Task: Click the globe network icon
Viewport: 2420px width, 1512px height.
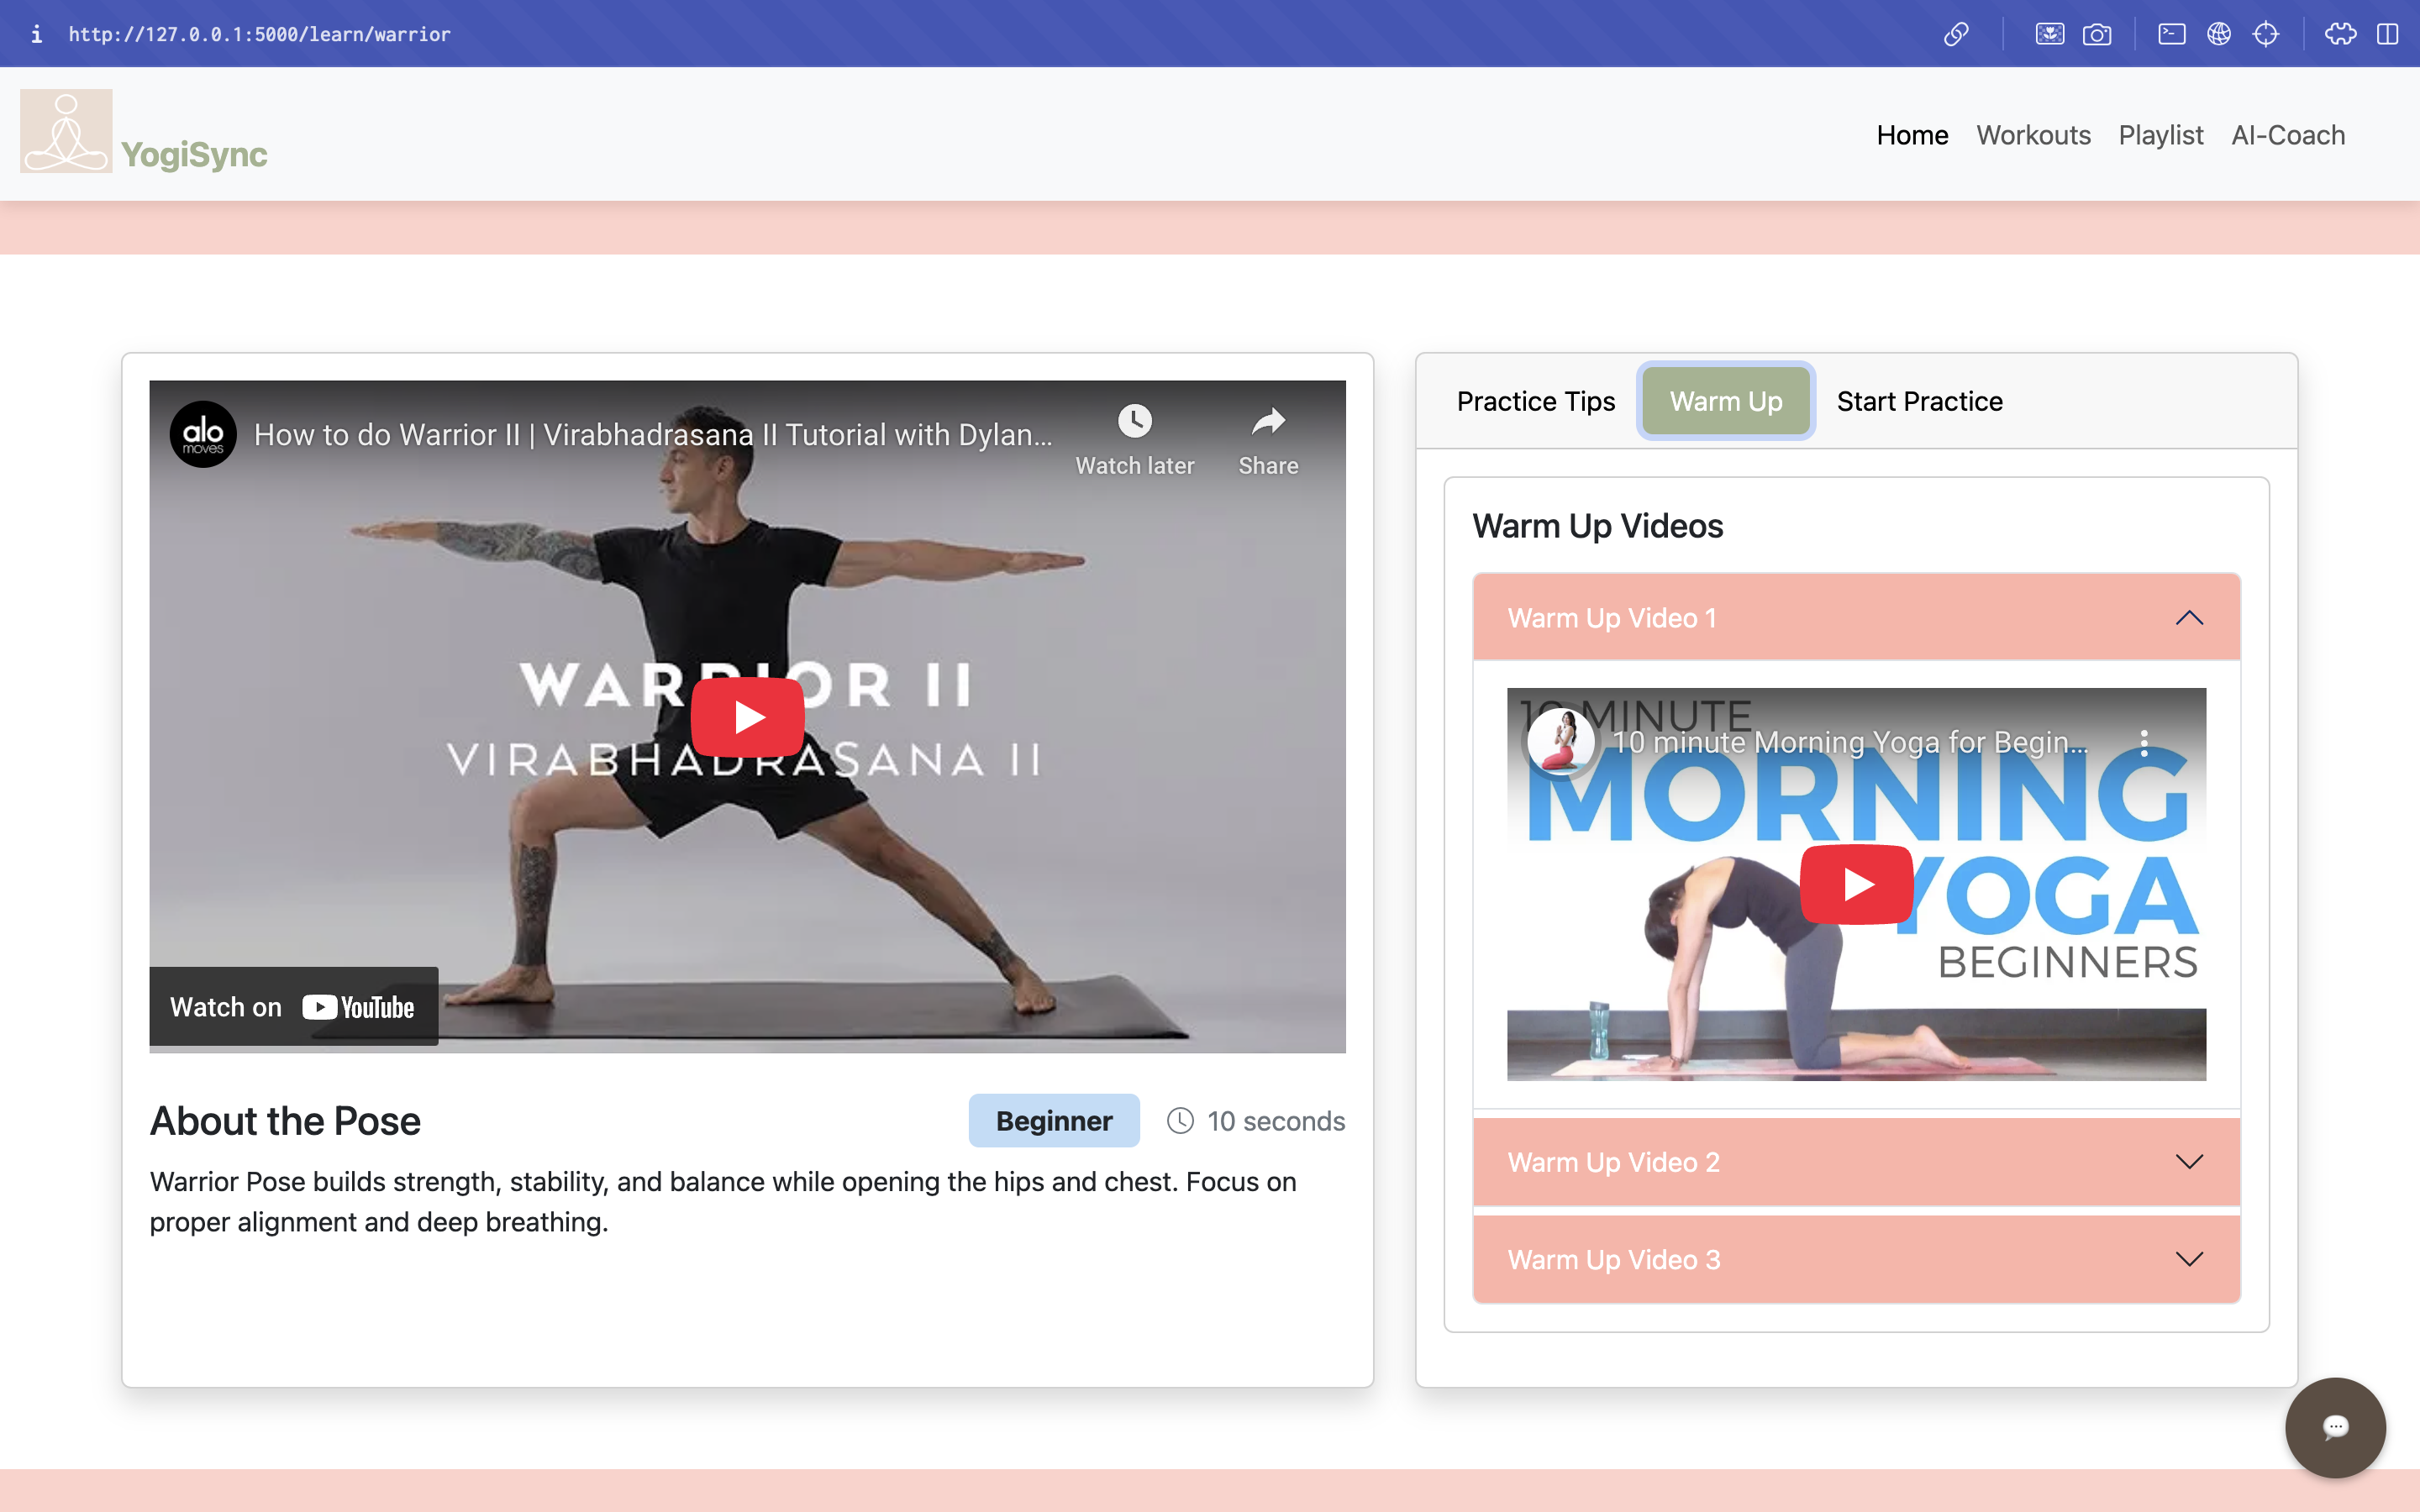Action: [x=2219, y=34]
